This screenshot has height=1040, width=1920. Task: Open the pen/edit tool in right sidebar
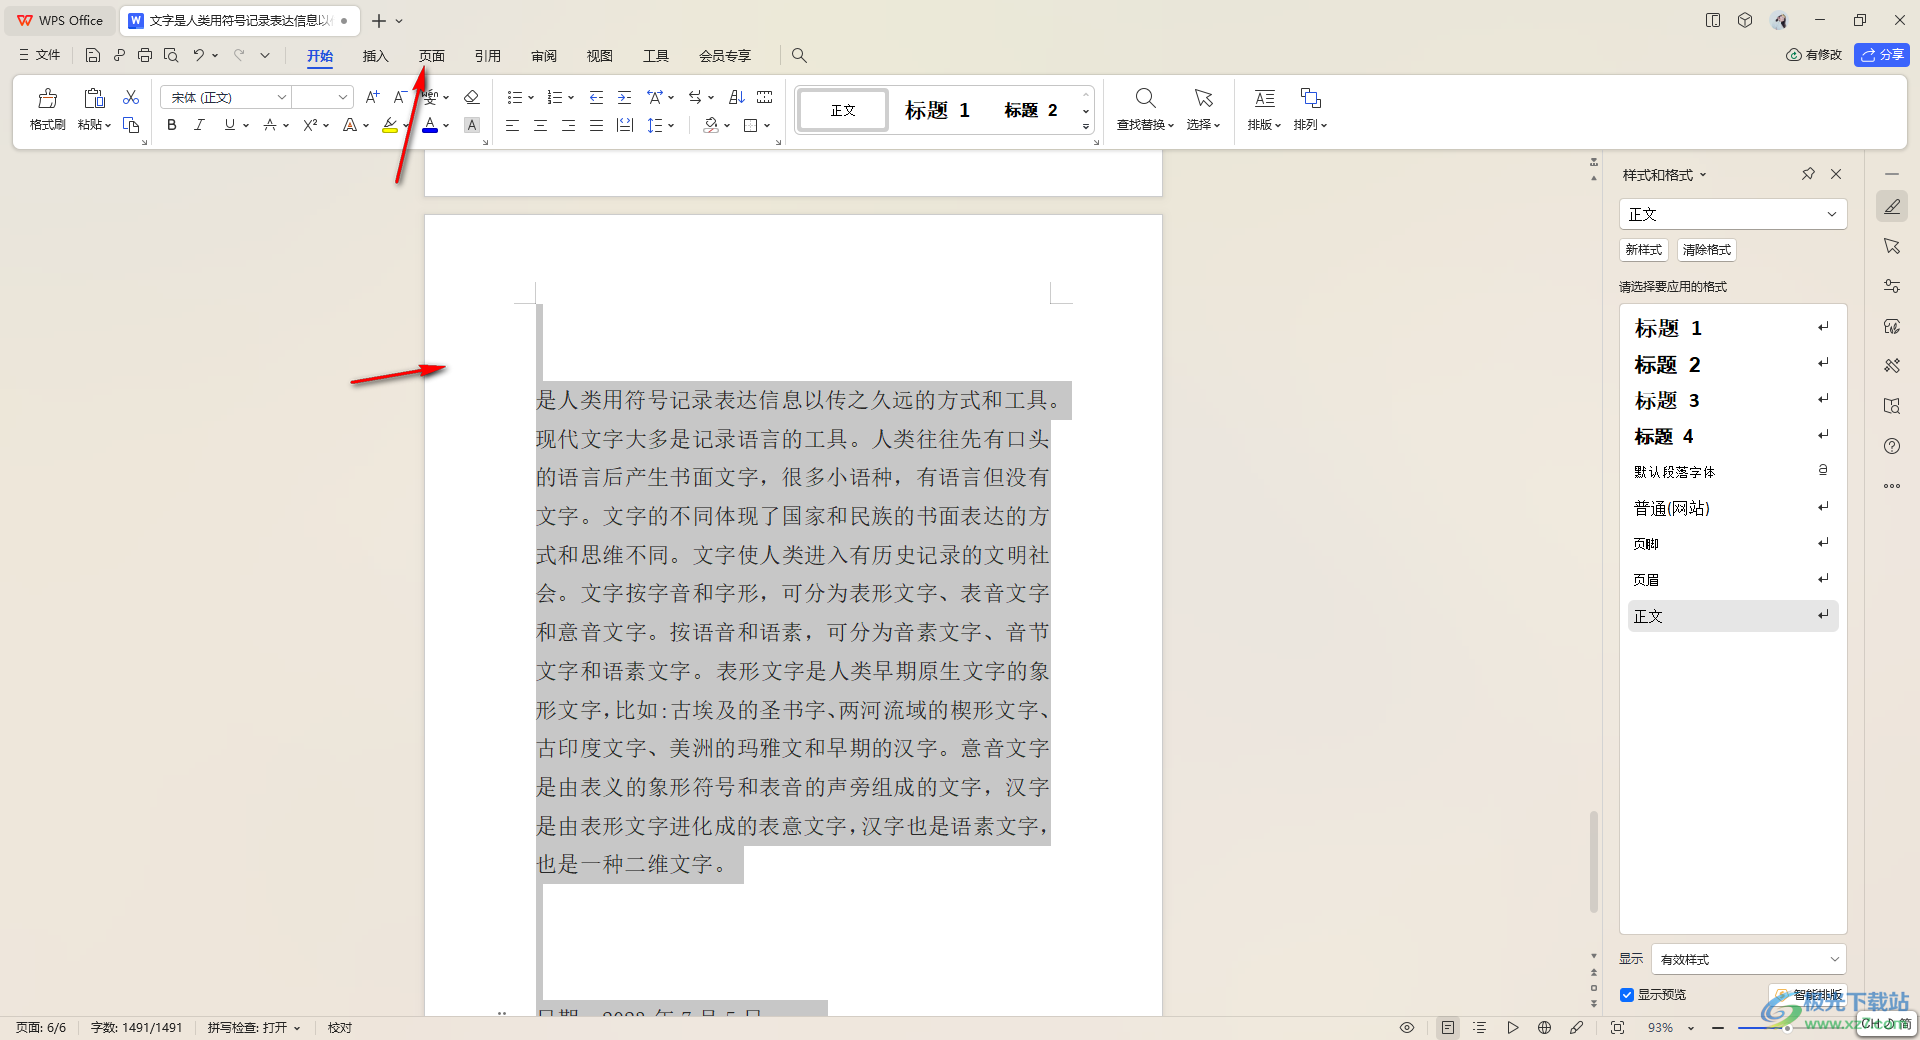tap(1892, 206)
